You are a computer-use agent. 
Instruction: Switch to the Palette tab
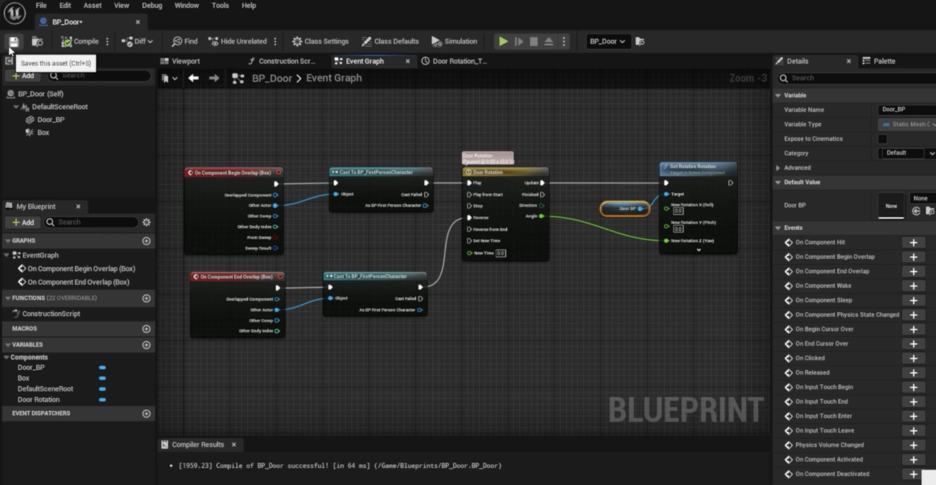[884, 61]
